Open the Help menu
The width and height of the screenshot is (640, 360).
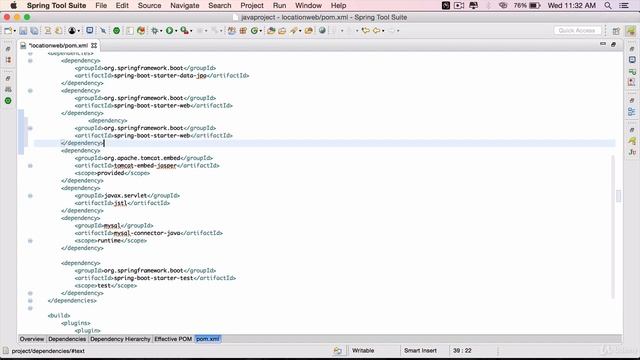[x=338, y=6]
